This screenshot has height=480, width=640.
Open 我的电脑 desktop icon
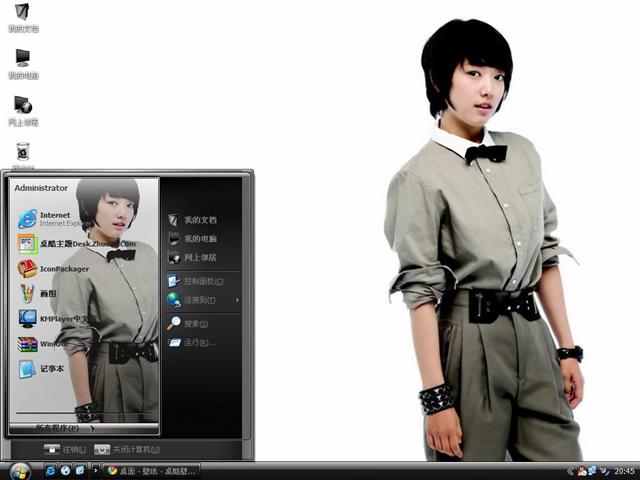tap(23, 64)
